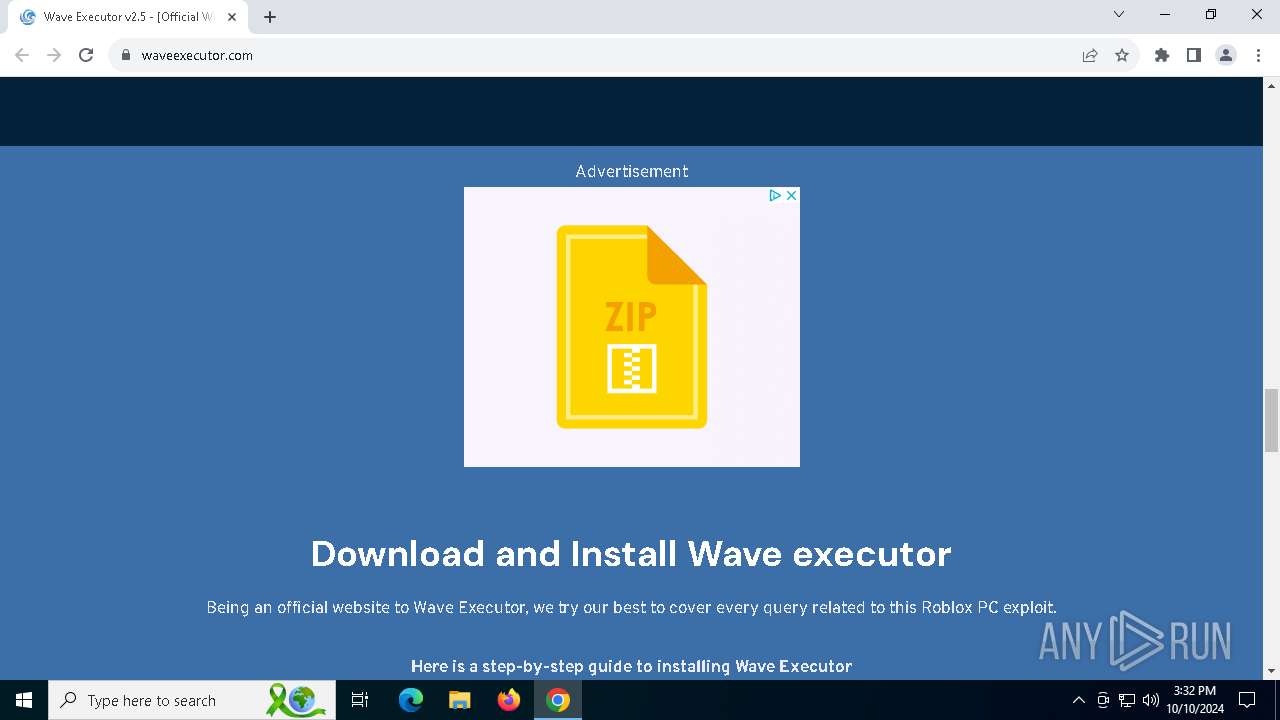Screen dimensions: 1280x720
Task: Open Chrome three-dot menu
Action: (1258, 55)
